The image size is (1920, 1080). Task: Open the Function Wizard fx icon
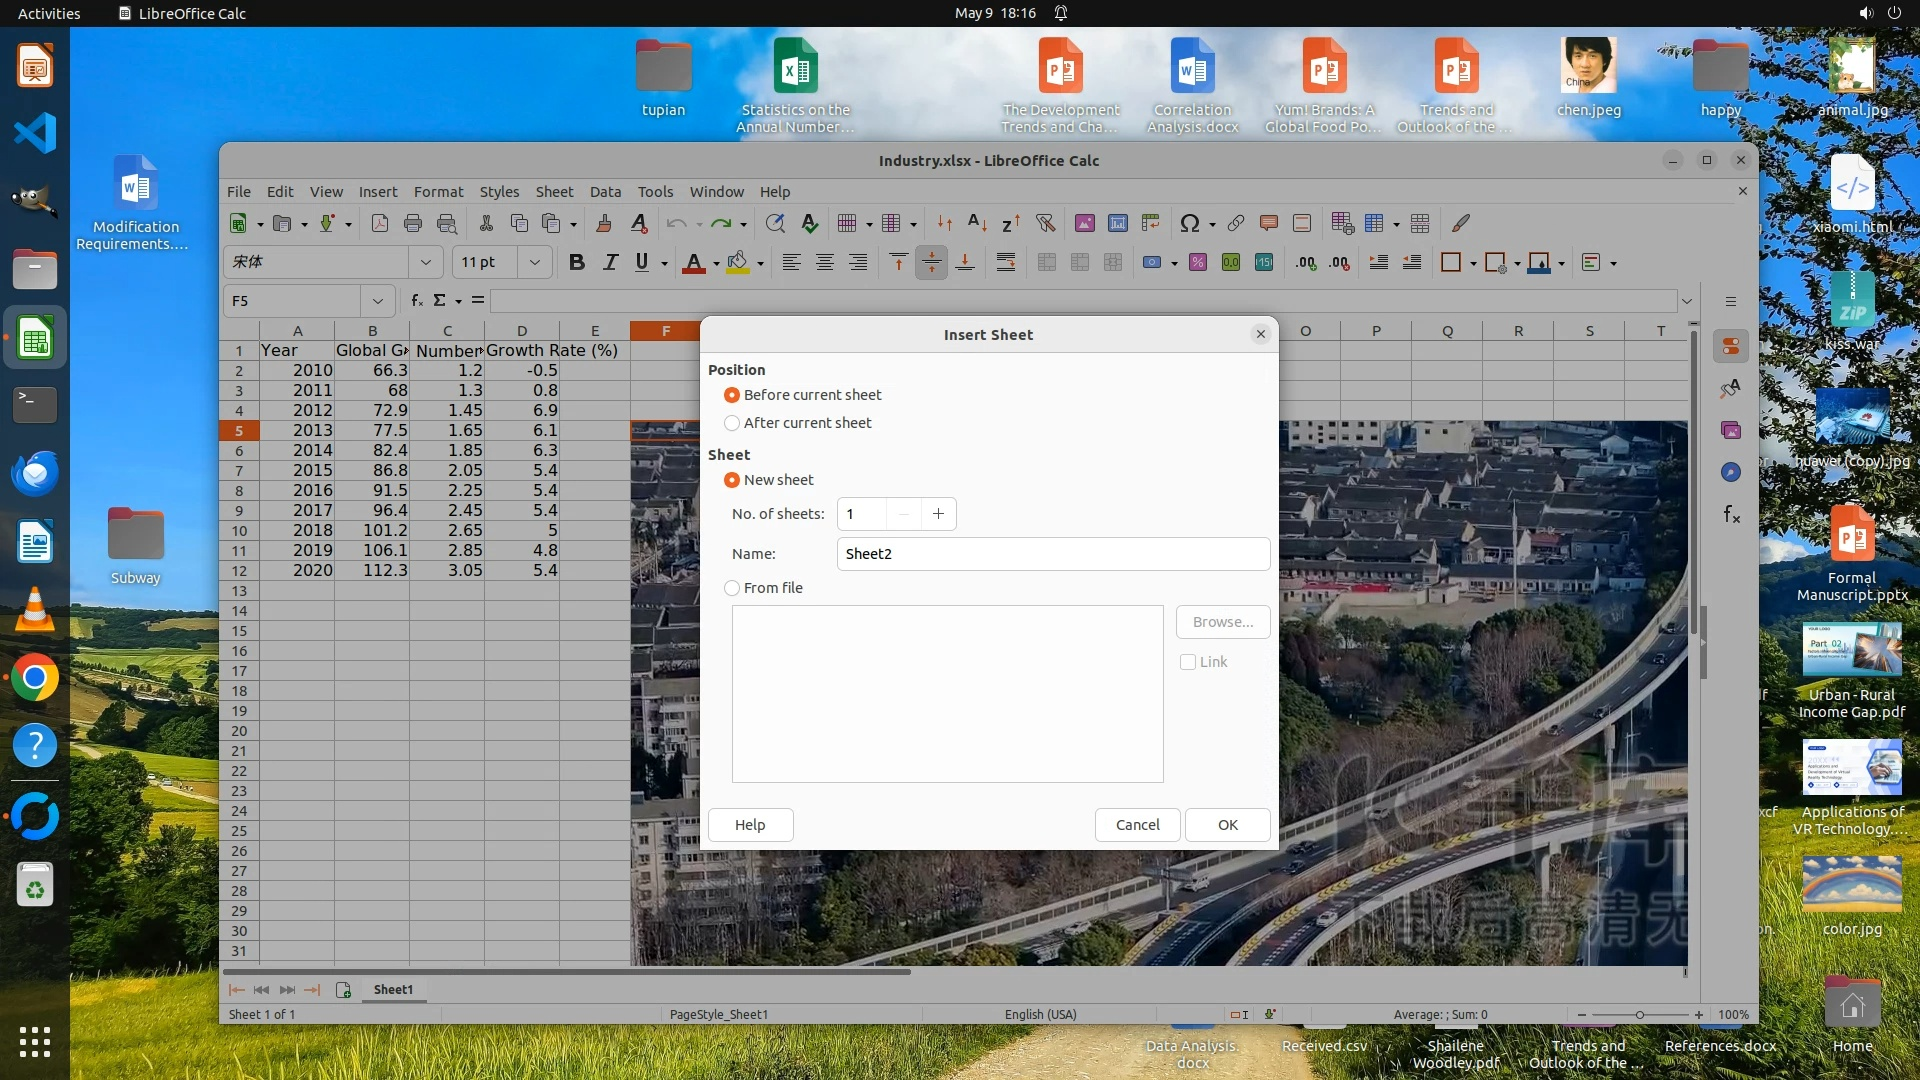pos(417,300)
